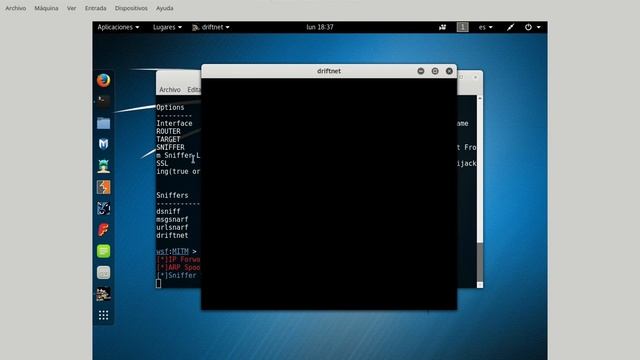Image resolution: width=640 pixels, height=360 pixels.
Task: Launch Armitage green-haired figure dock icon
Action: (x=103, y=166)
